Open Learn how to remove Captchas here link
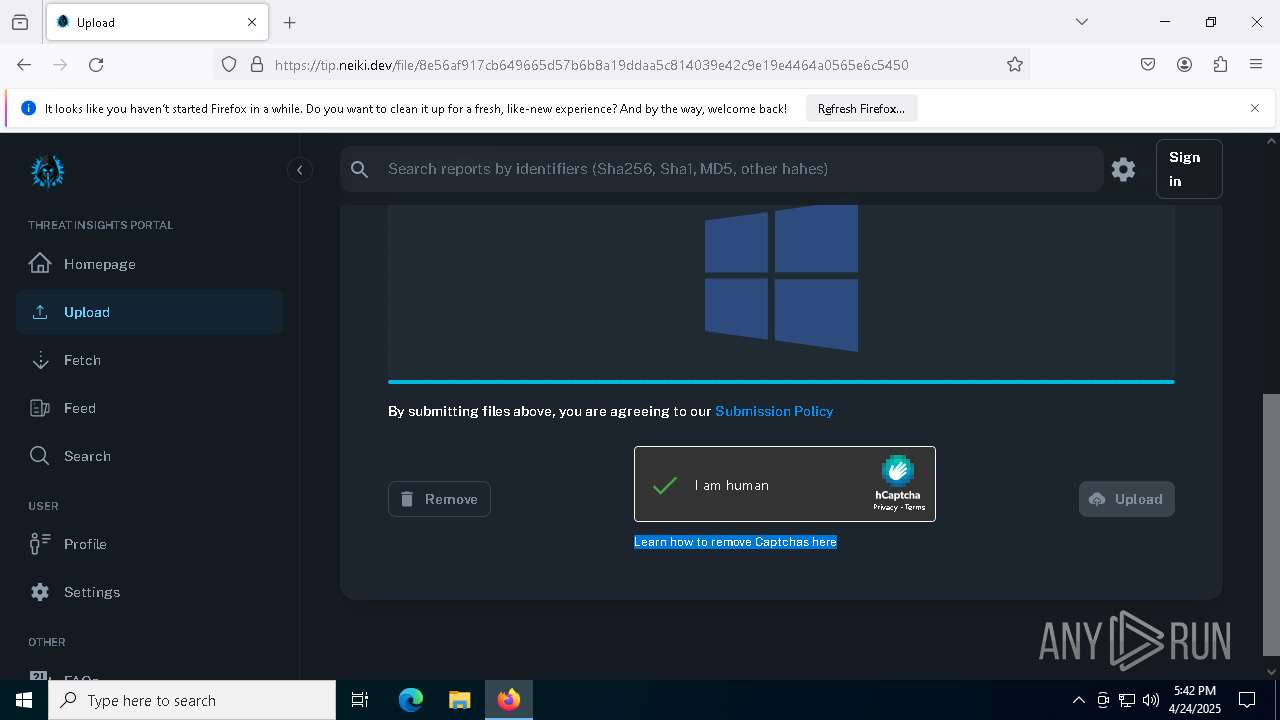This screenshot has height=720, width=1280. point(735,542)
